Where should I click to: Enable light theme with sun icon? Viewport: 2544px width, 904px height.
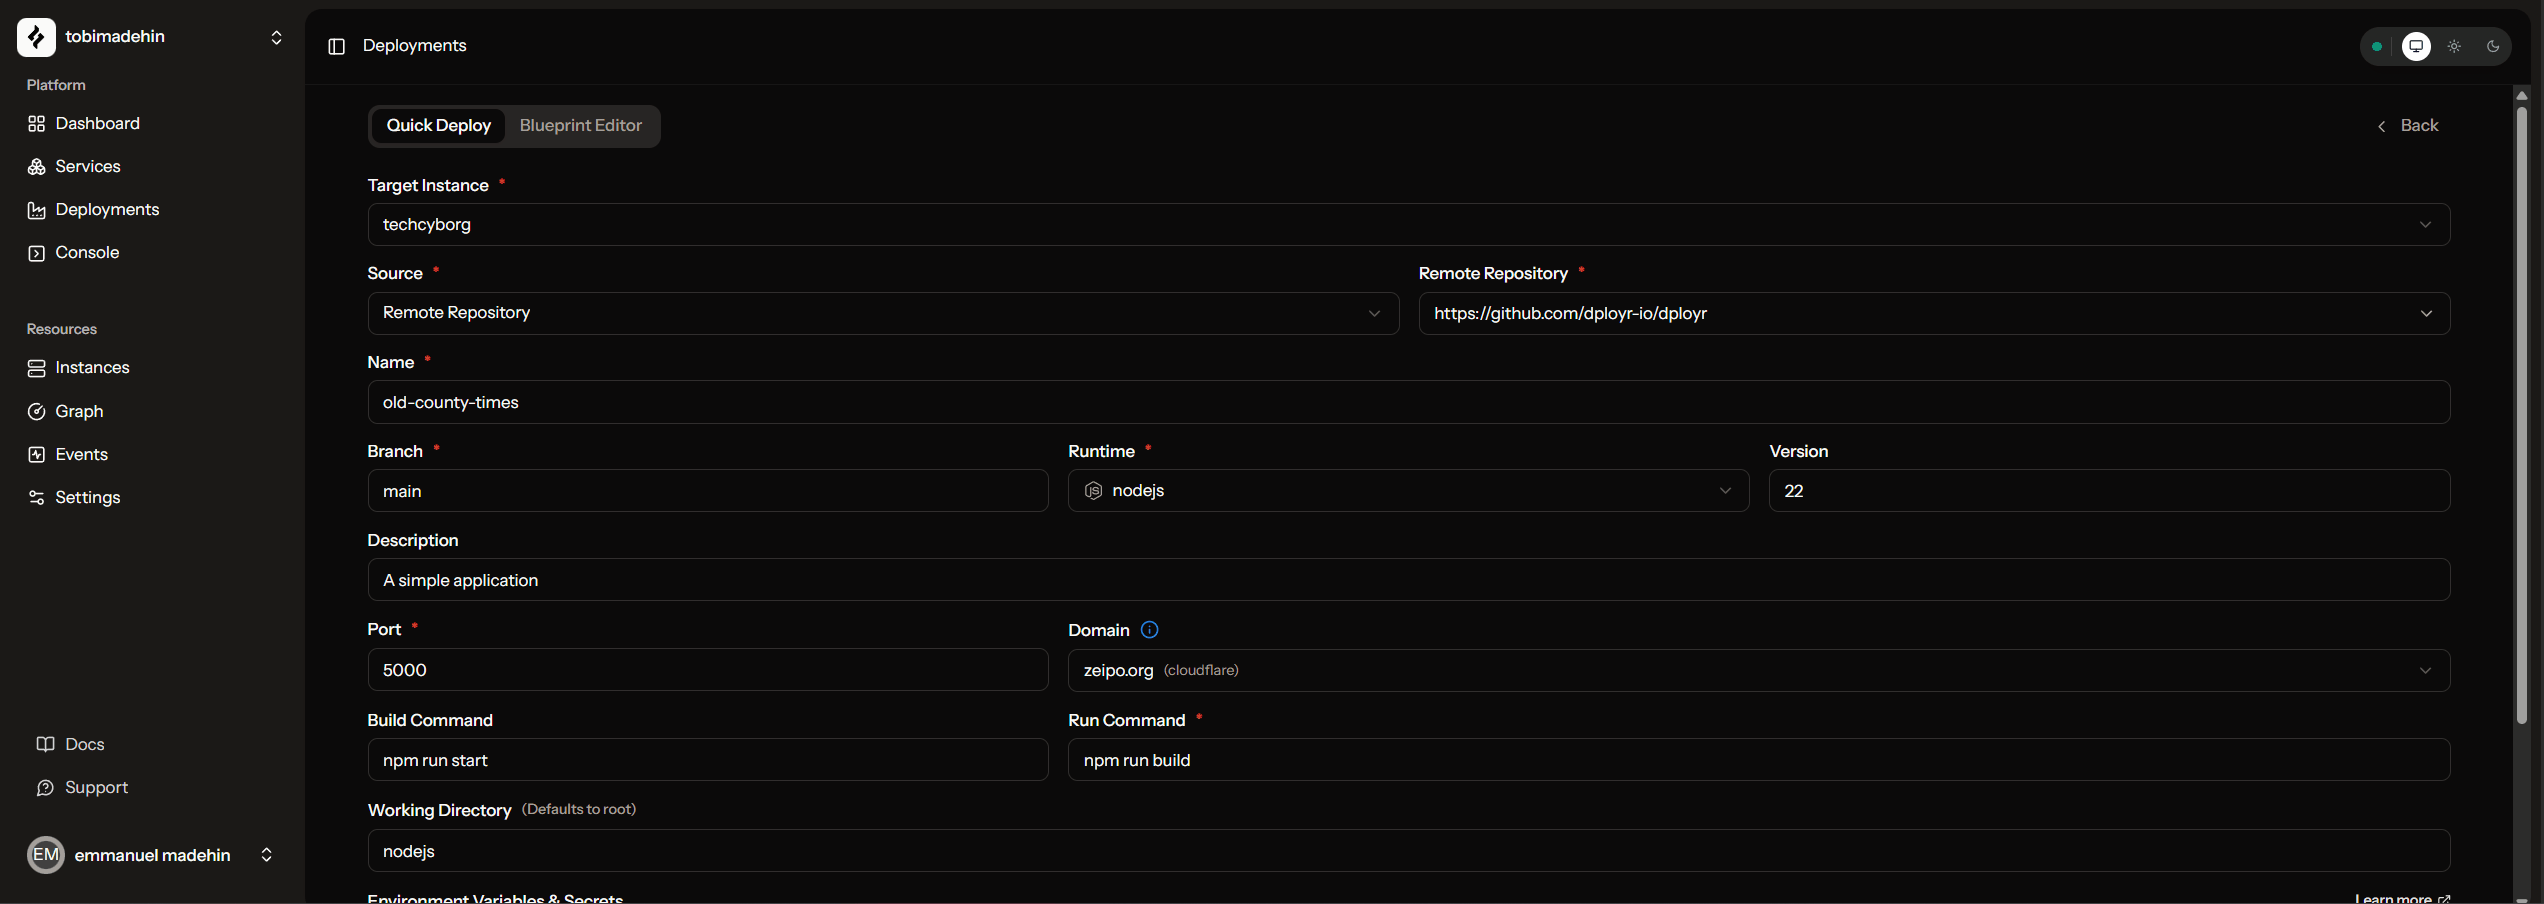tap(2454, 46)
